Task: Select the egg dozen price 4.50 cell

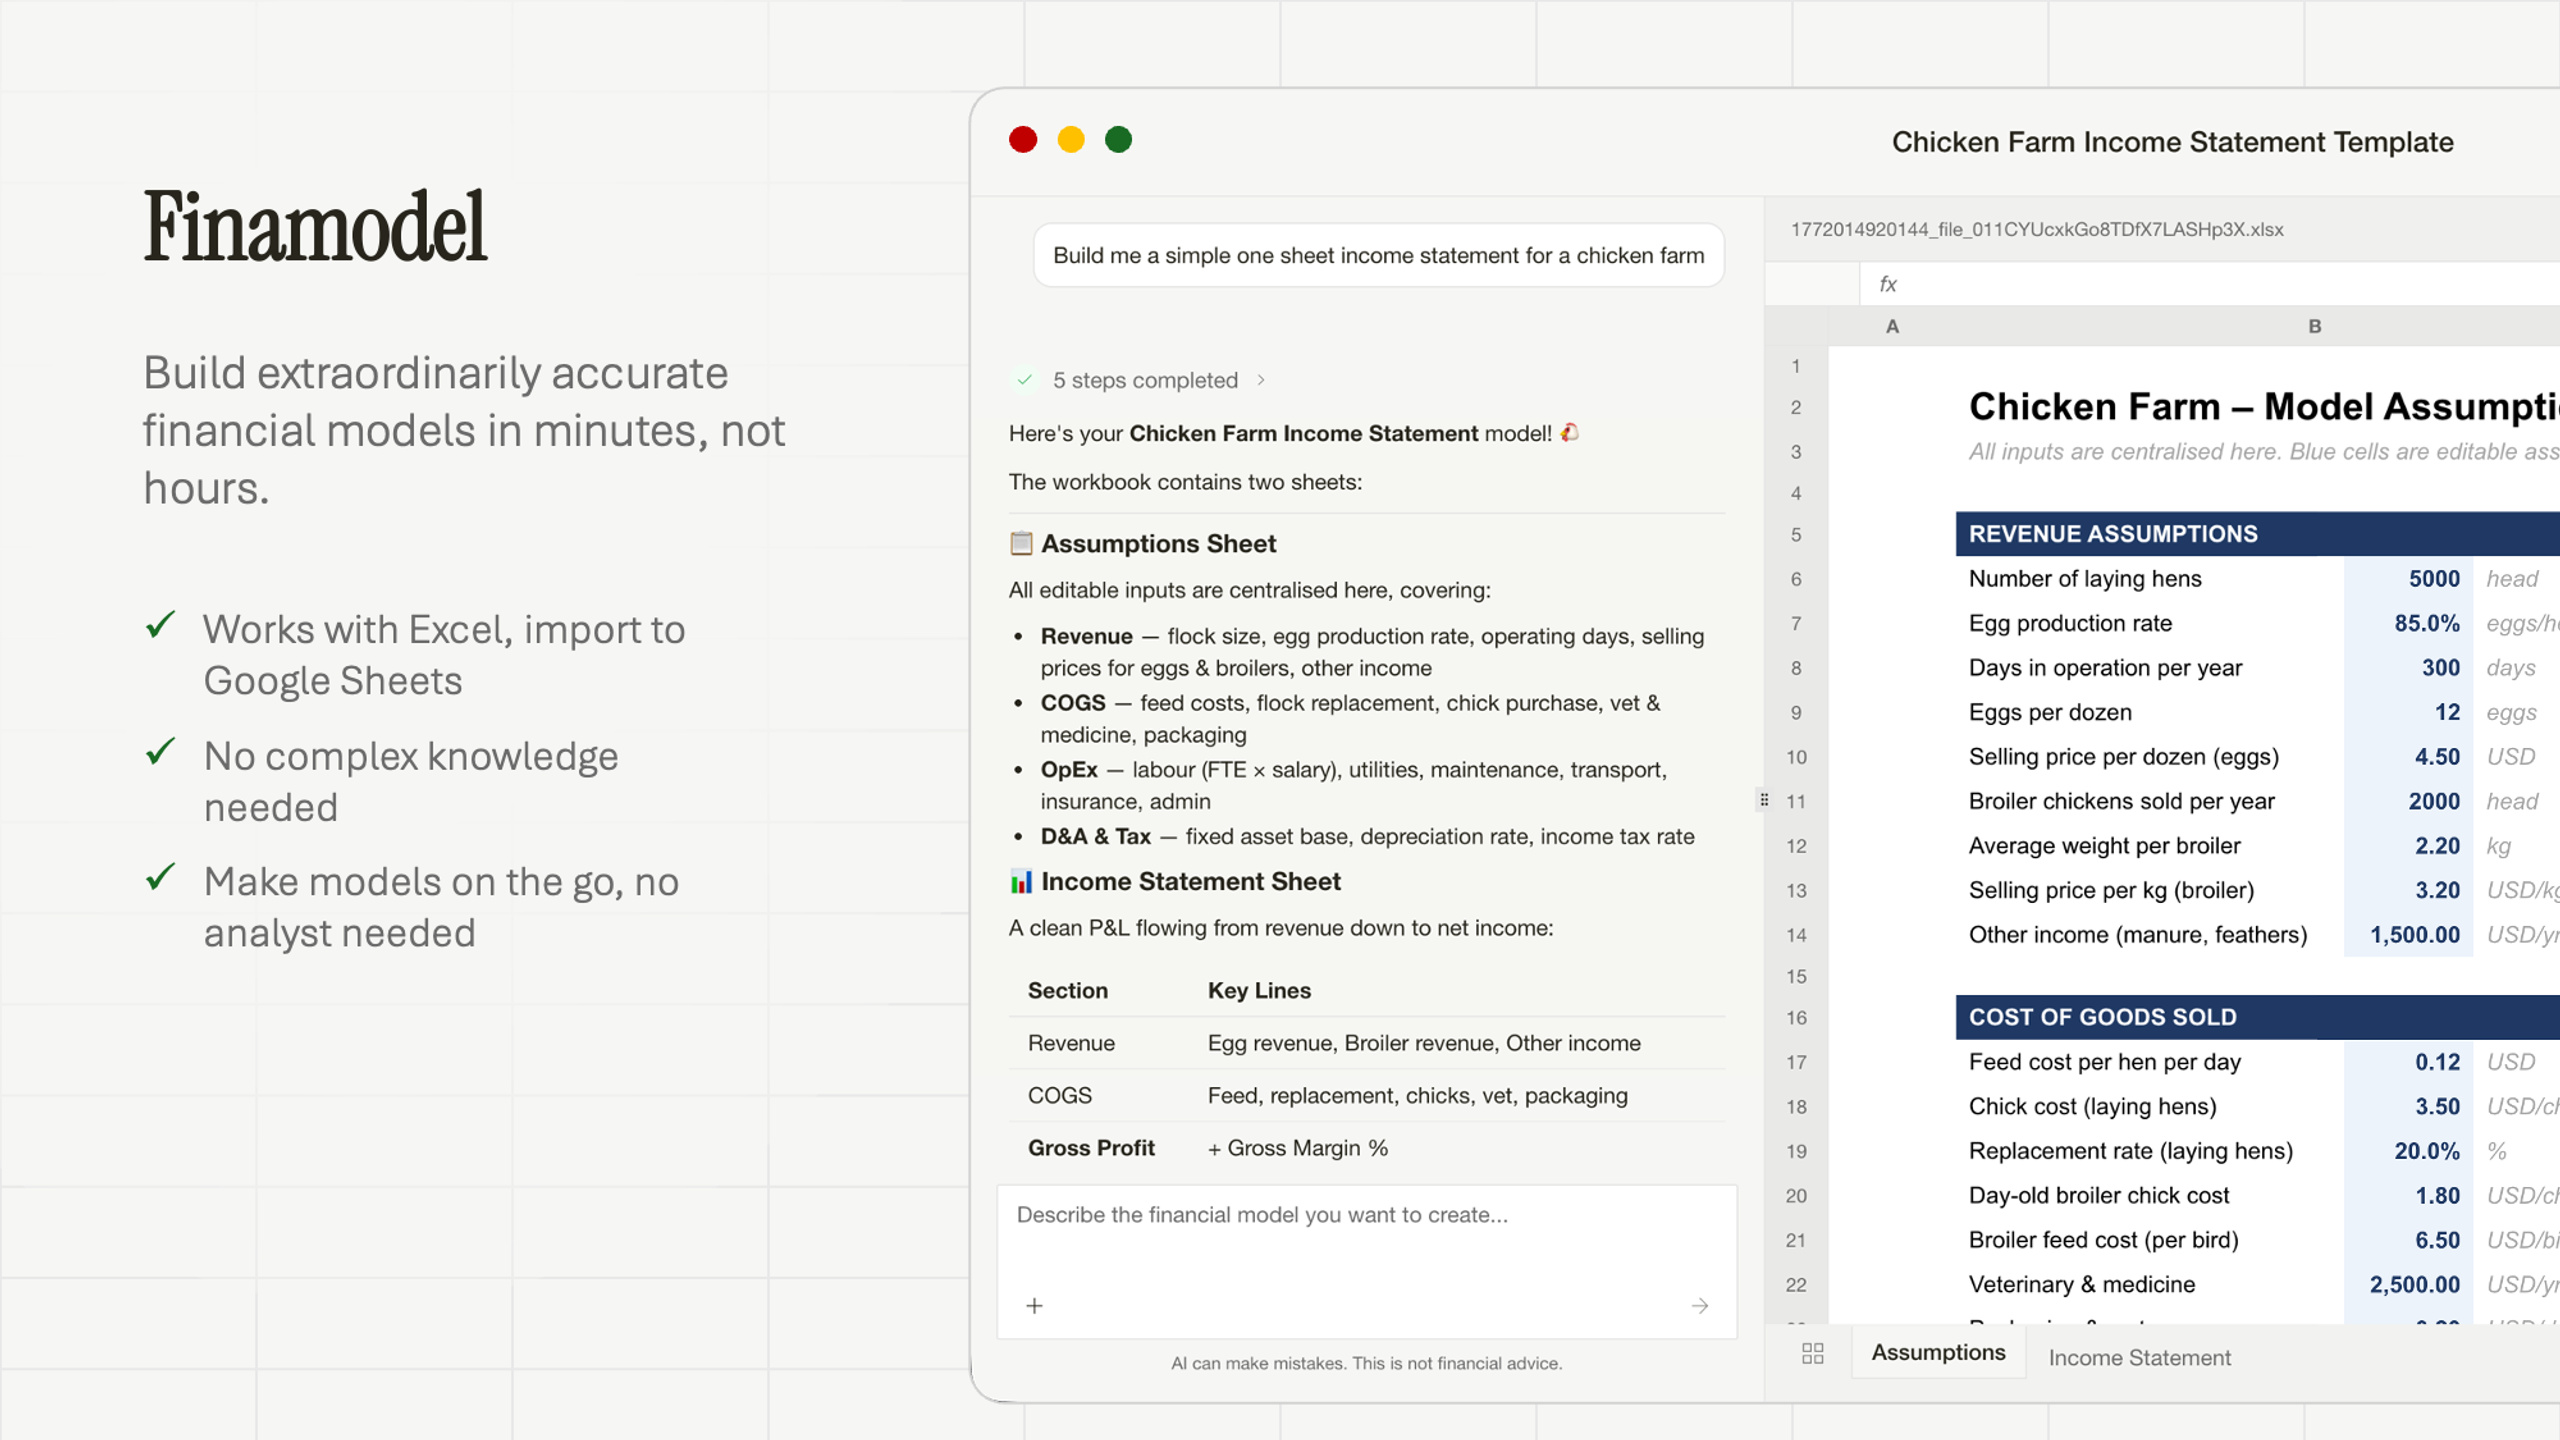Action: [x=2408, y=757]
